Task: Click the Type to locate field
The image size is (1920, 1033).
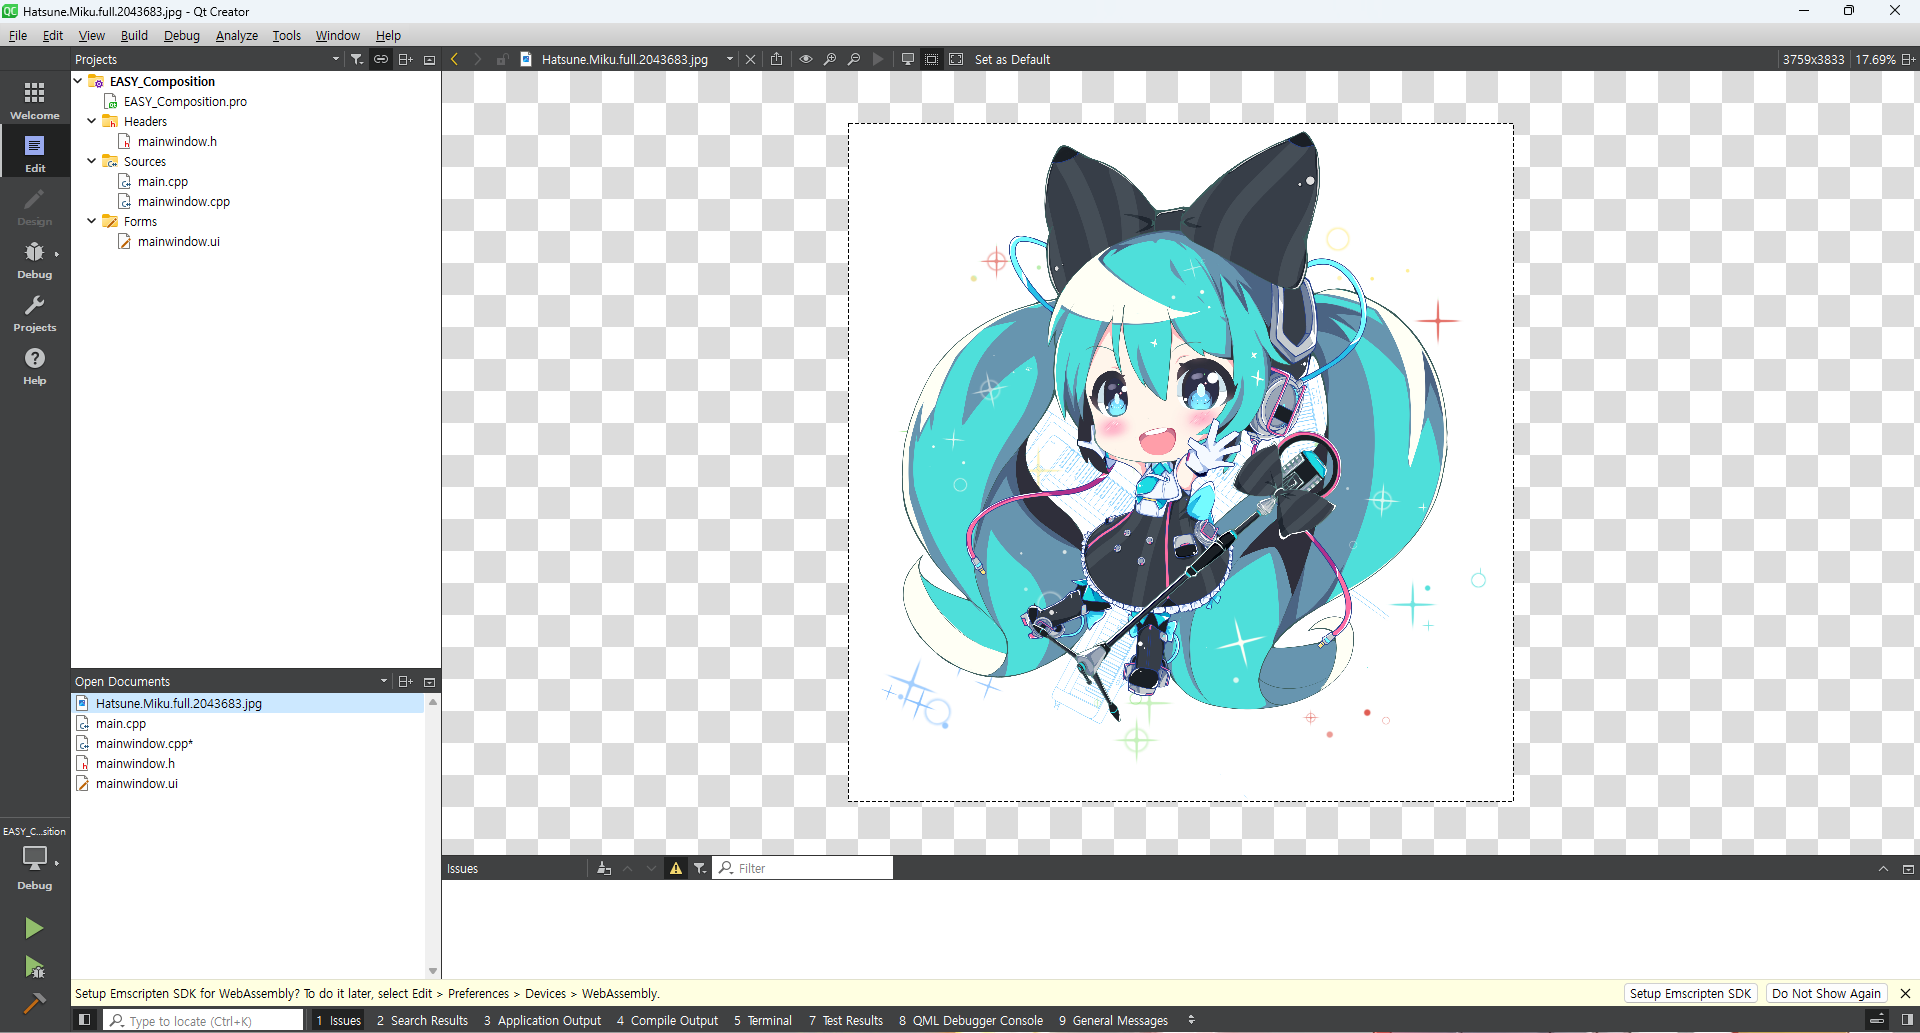Action: point(203,1020)
